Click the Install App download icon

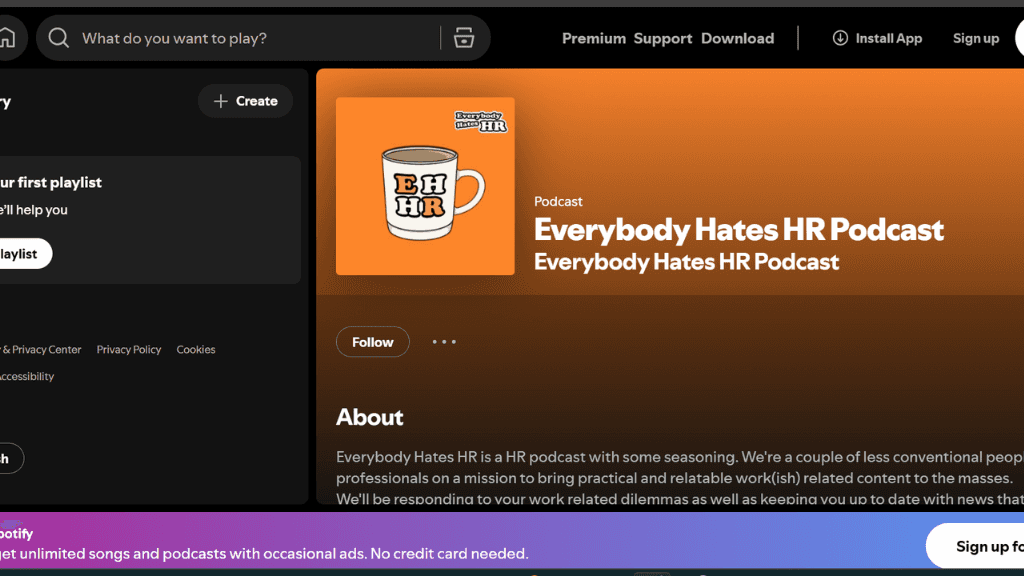tap(840, 38)
